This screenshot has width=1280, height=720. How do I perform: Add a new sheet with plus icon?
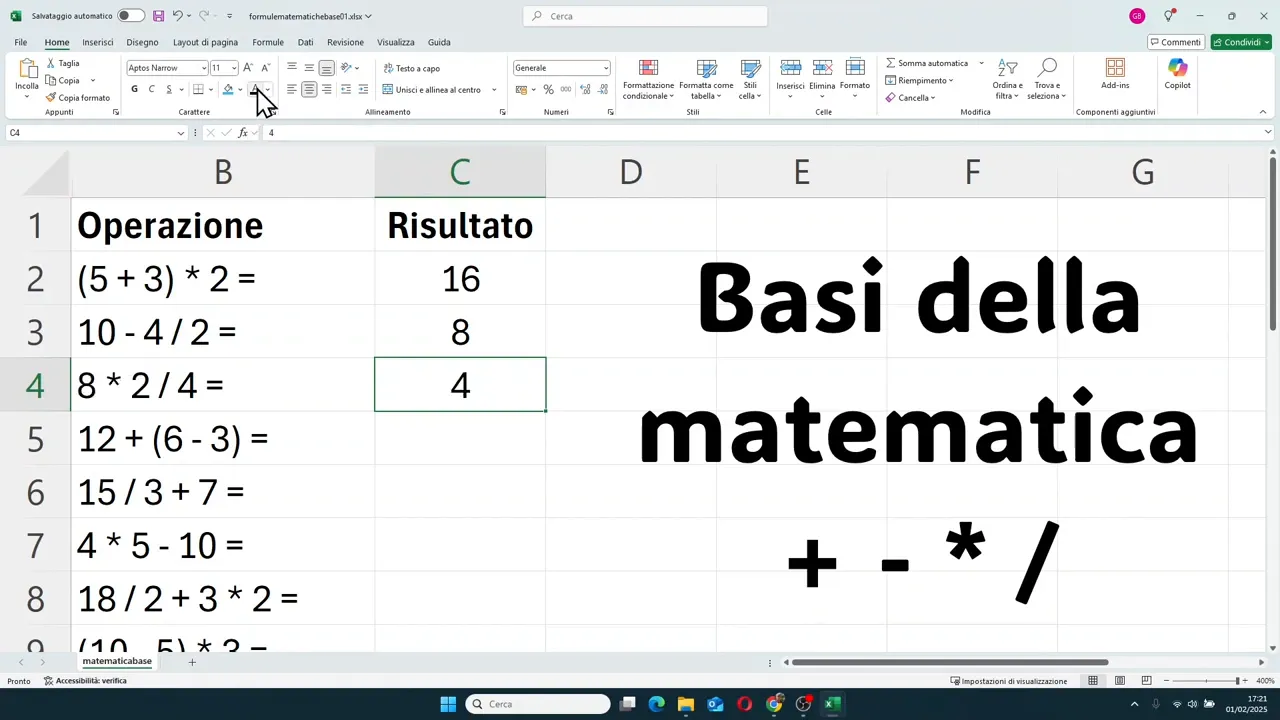click(192, 662)
